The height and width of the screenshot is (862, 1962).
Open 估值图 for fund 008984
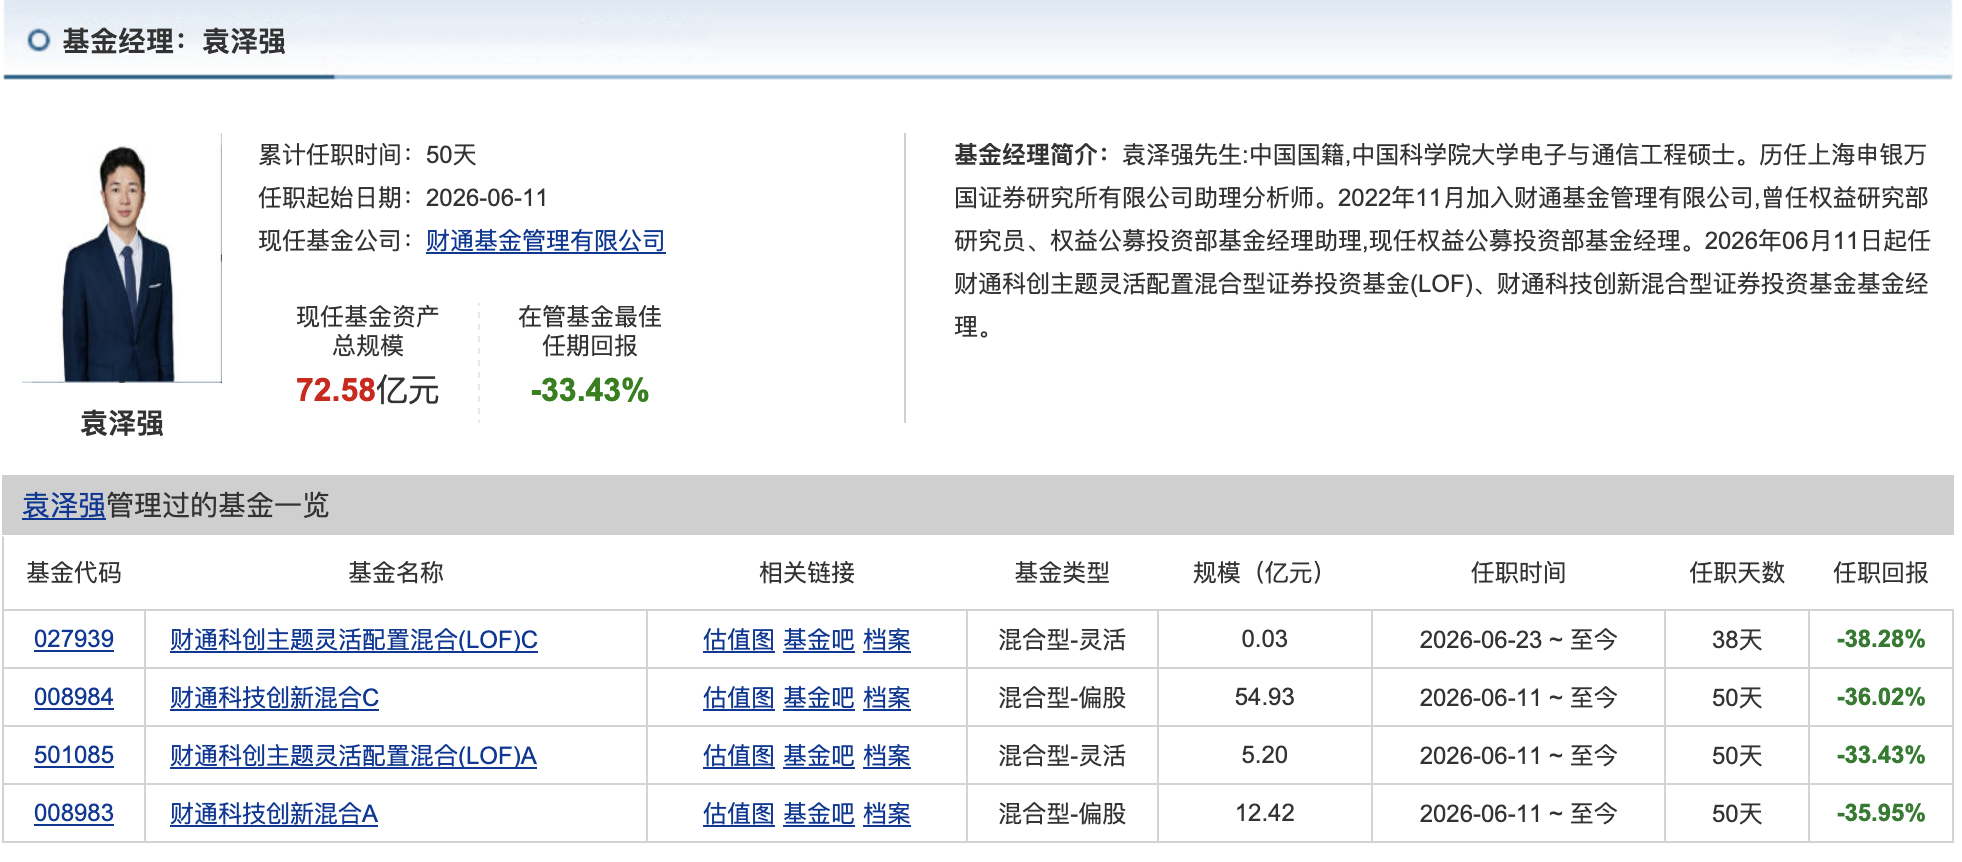[x=739, y=698]
